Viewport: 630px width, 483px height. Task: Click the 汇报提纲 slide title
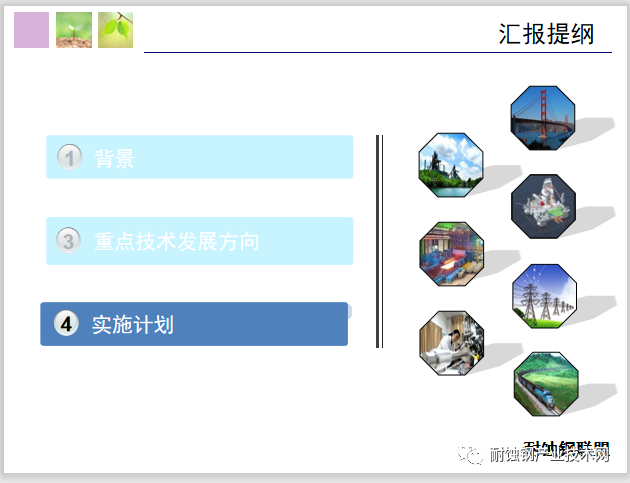coord(546,34)
